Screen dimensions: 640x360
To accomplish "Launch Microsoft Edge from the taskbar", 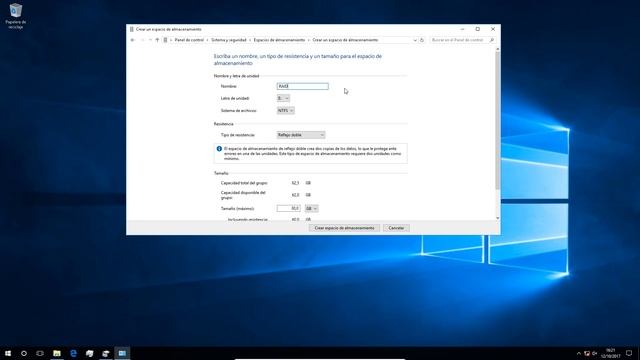I will click(73, 353).
